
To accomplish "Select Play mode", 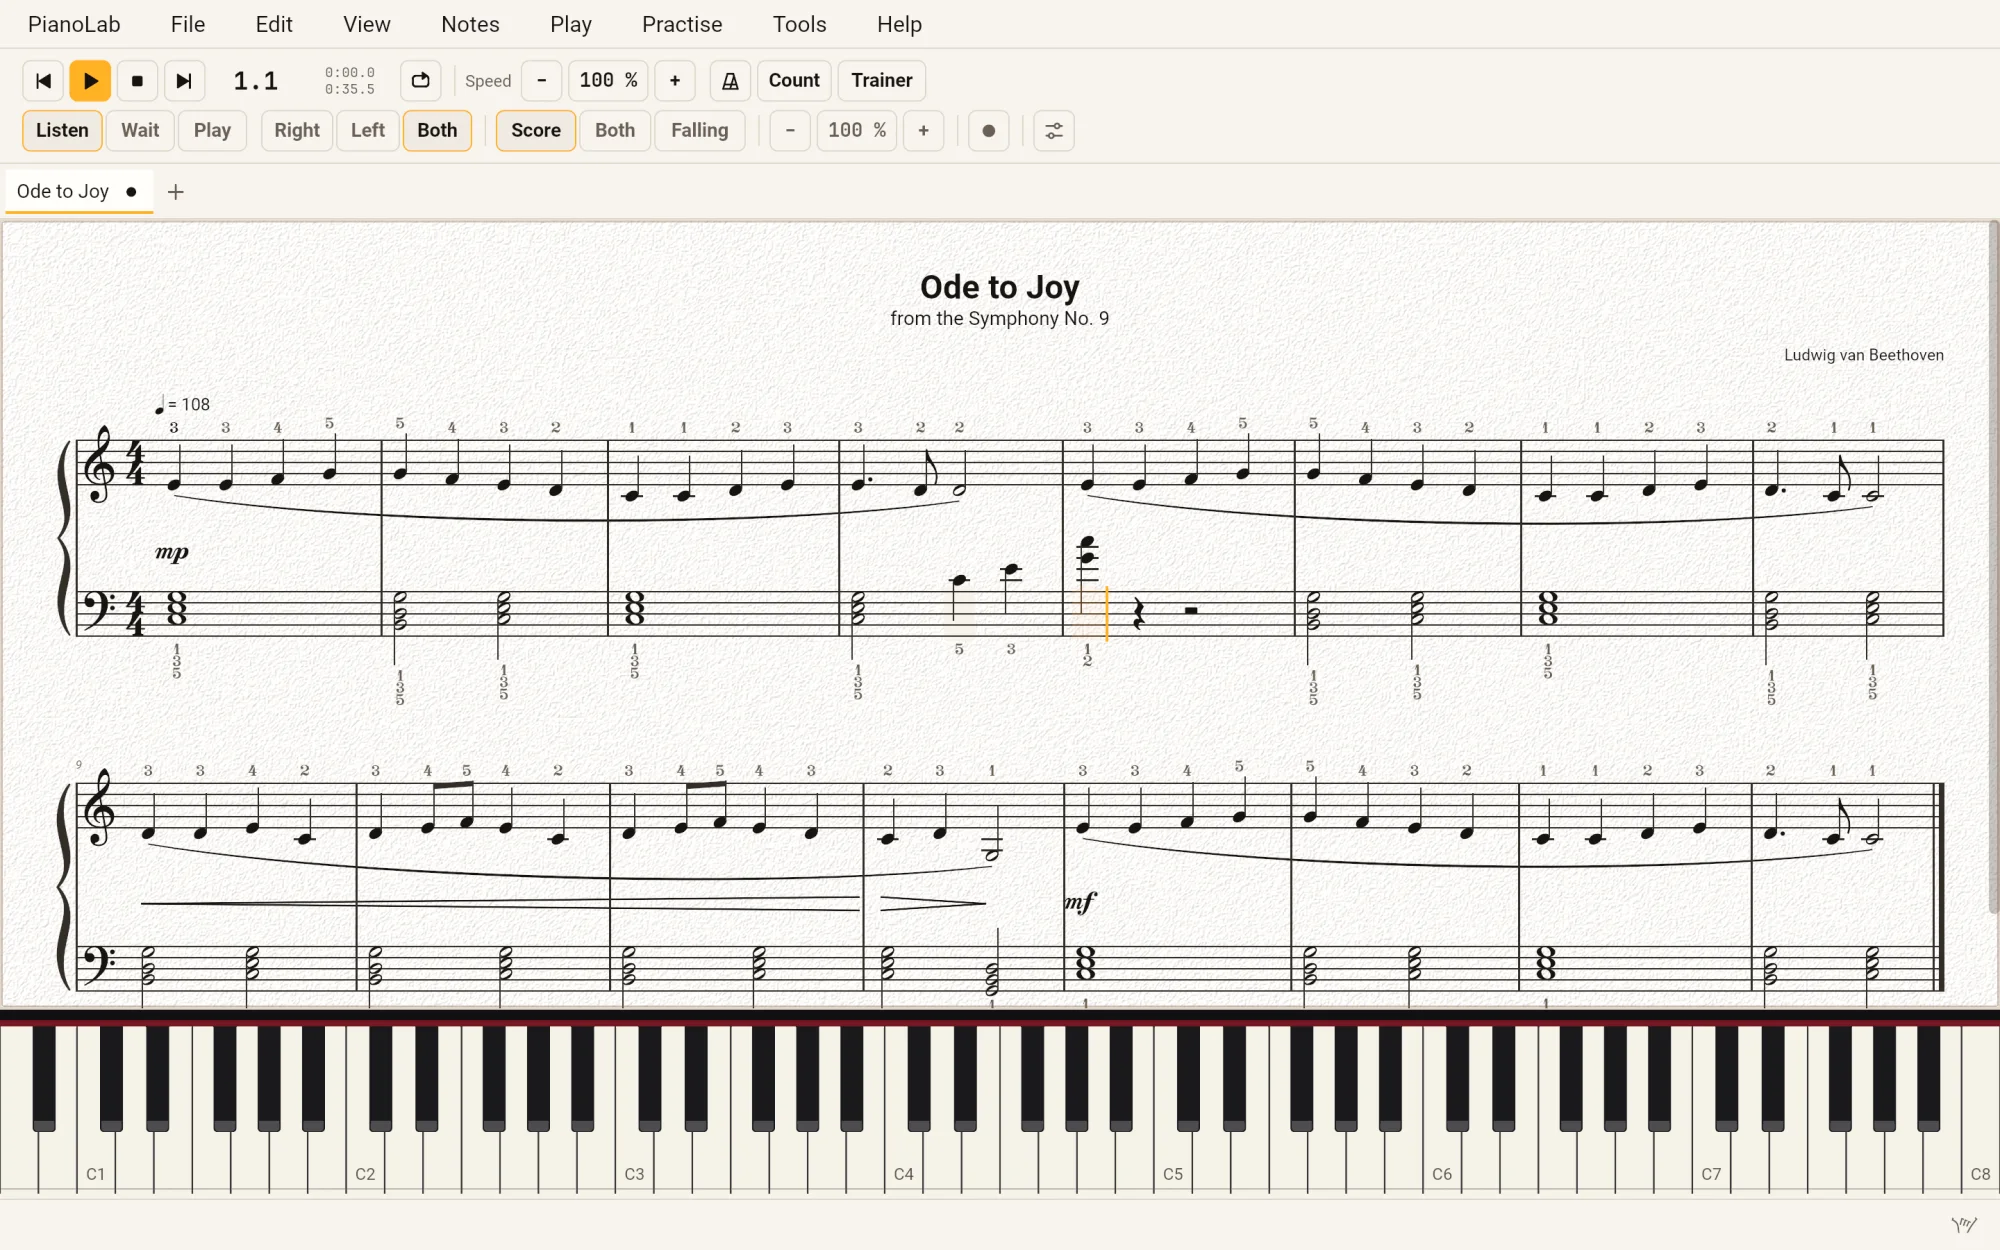I will (x=212, y=131).
